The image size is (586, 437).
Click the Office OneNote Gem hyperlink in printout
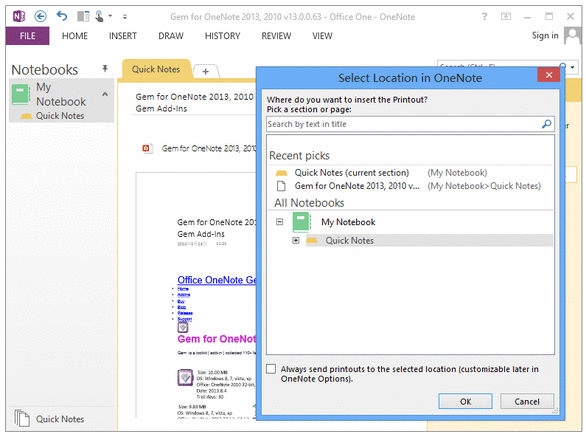click(216, 280)
